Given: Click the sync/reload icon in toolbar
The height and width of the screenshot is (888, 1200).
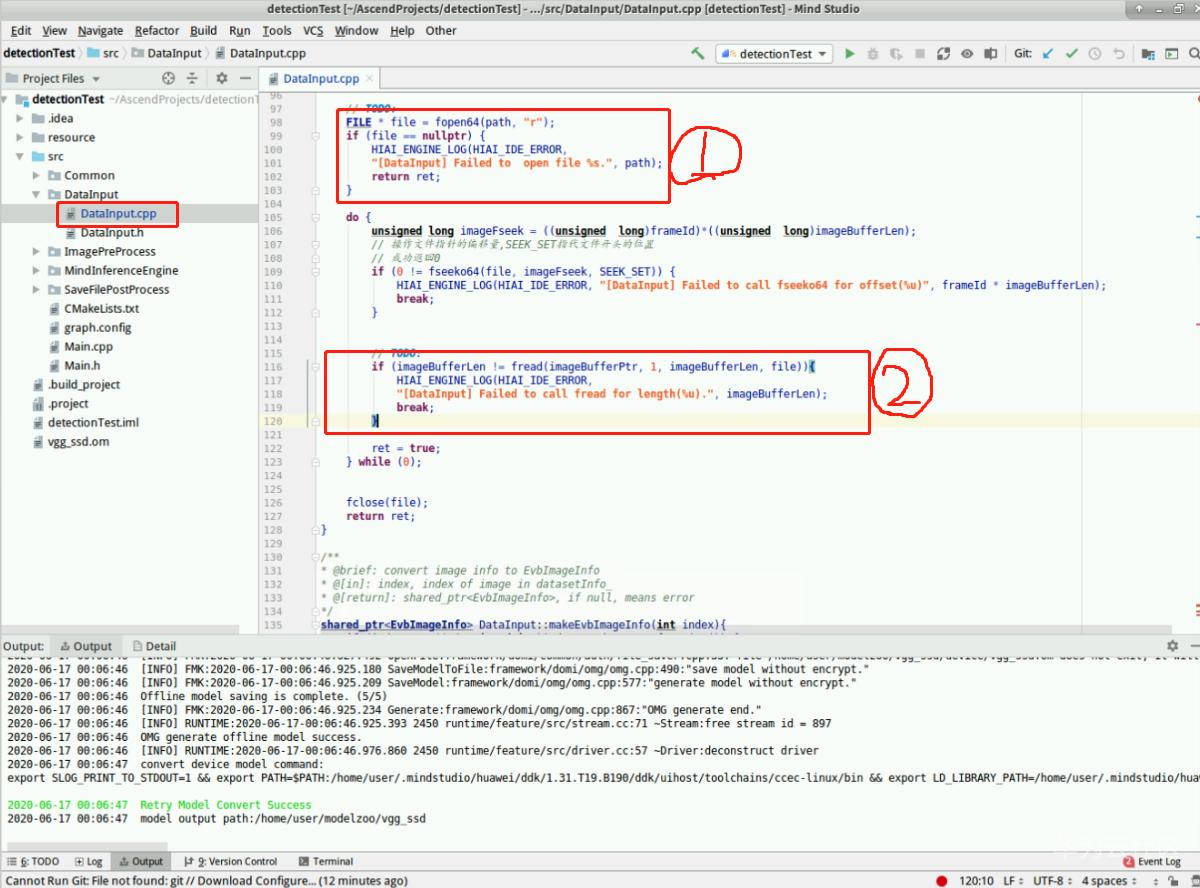Looking at the screenshot, I should click(x=943, y=54).
